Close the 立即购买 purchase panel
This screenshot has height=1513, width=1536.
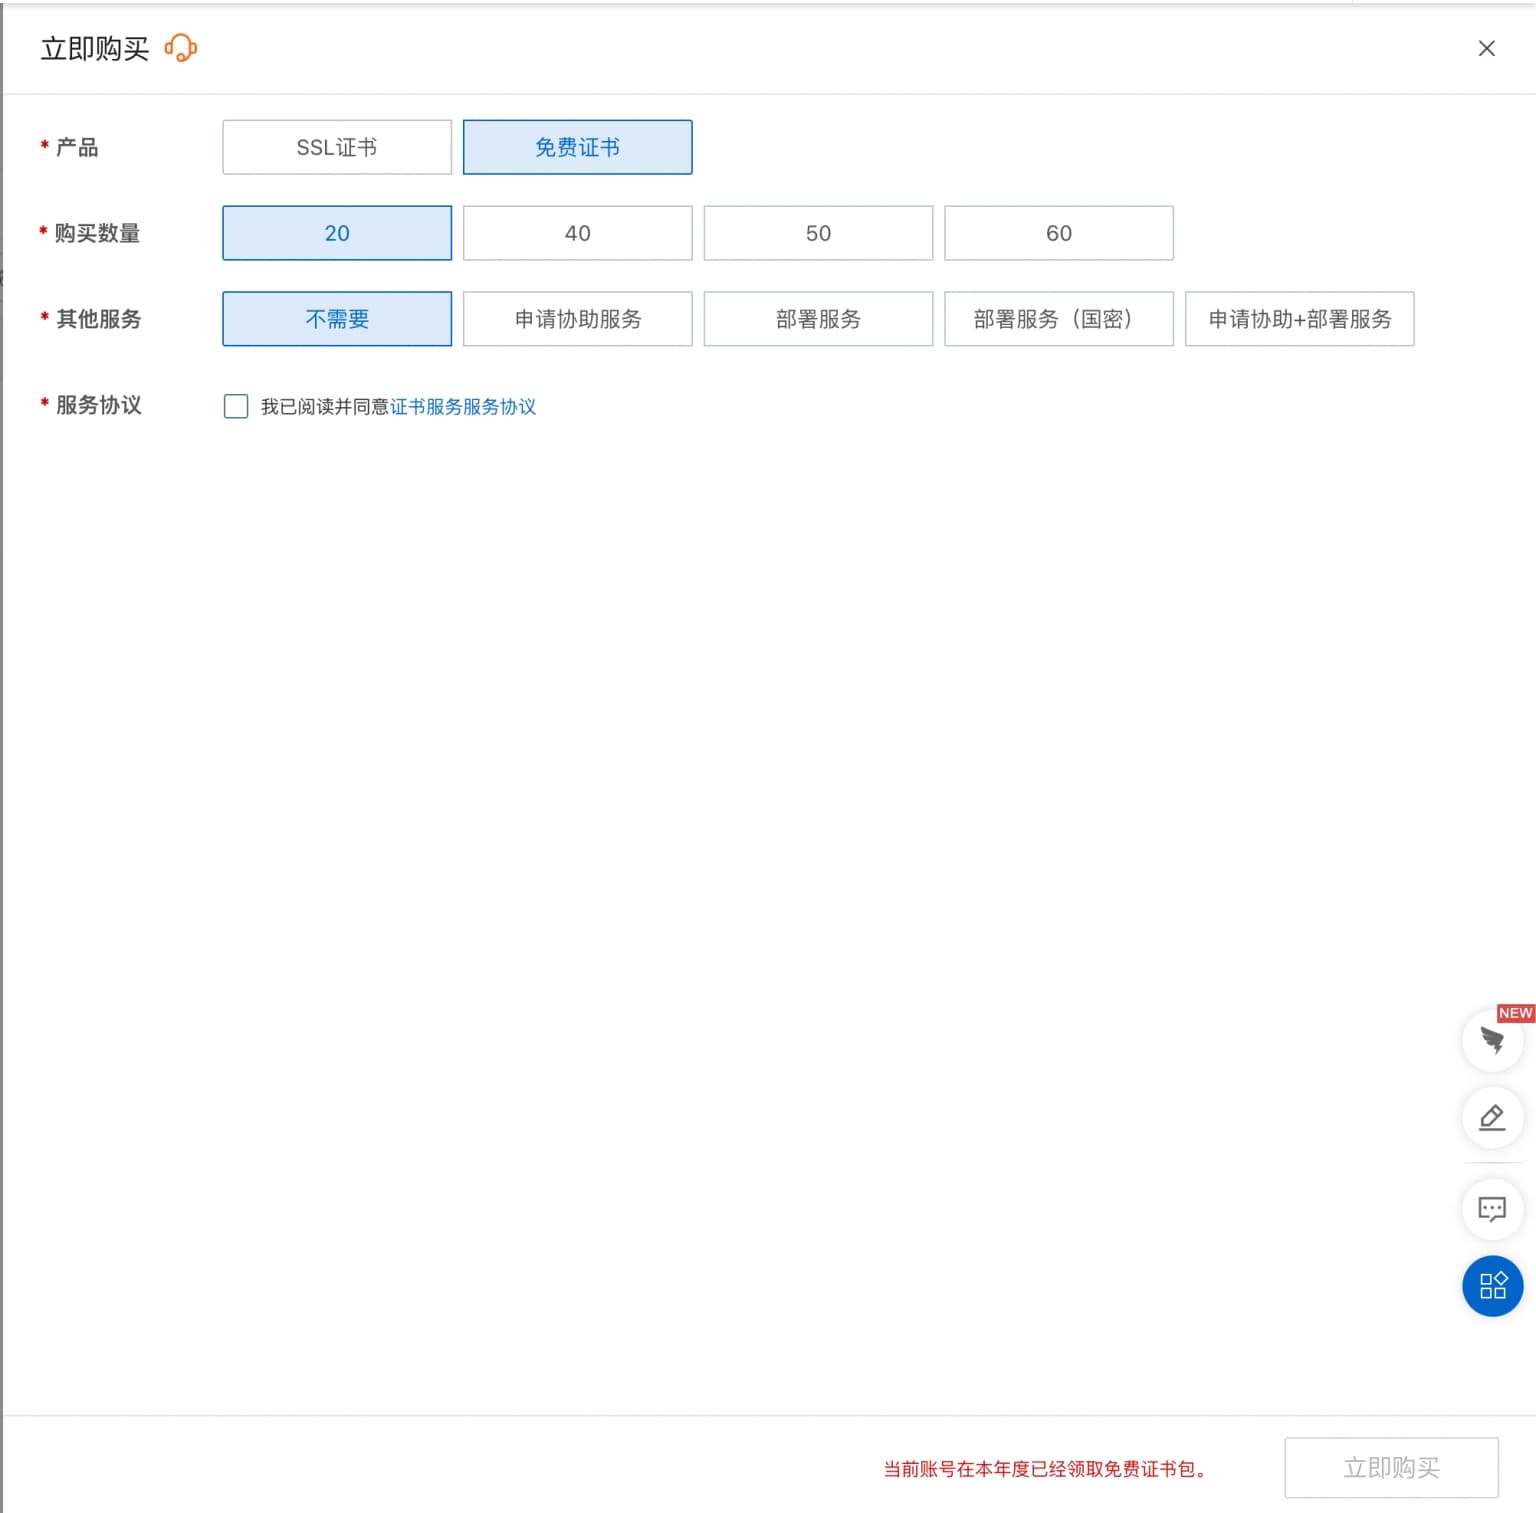point(1486,48)
